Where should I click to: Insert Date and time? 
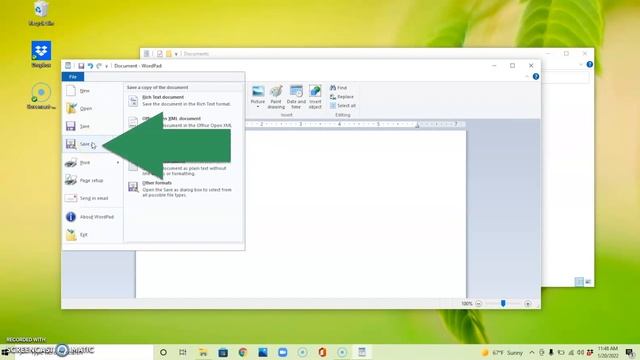(x=296, y=97)
